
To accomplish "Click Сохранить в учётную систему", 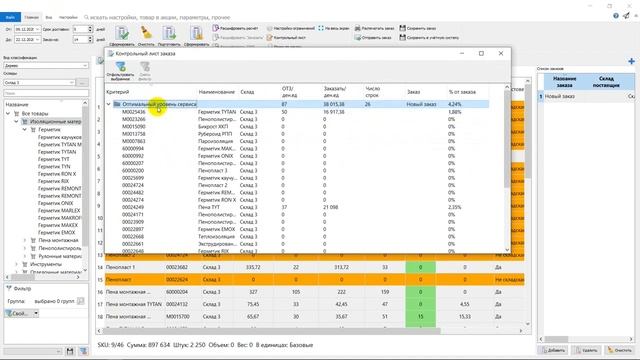I will point(429,38).
